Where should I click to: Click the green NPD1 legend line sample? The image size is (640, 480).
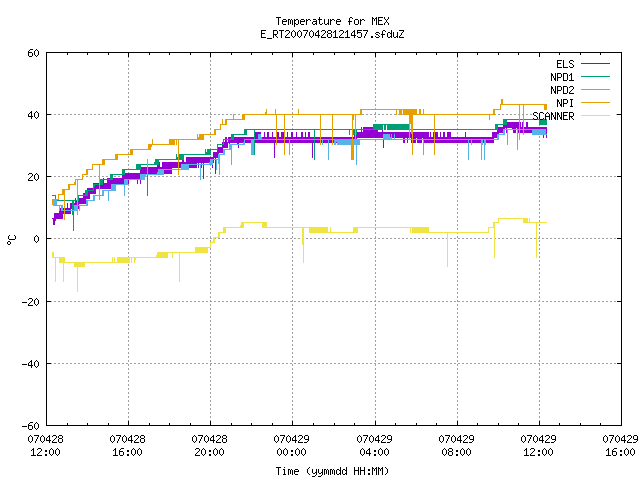click(595, 76)
